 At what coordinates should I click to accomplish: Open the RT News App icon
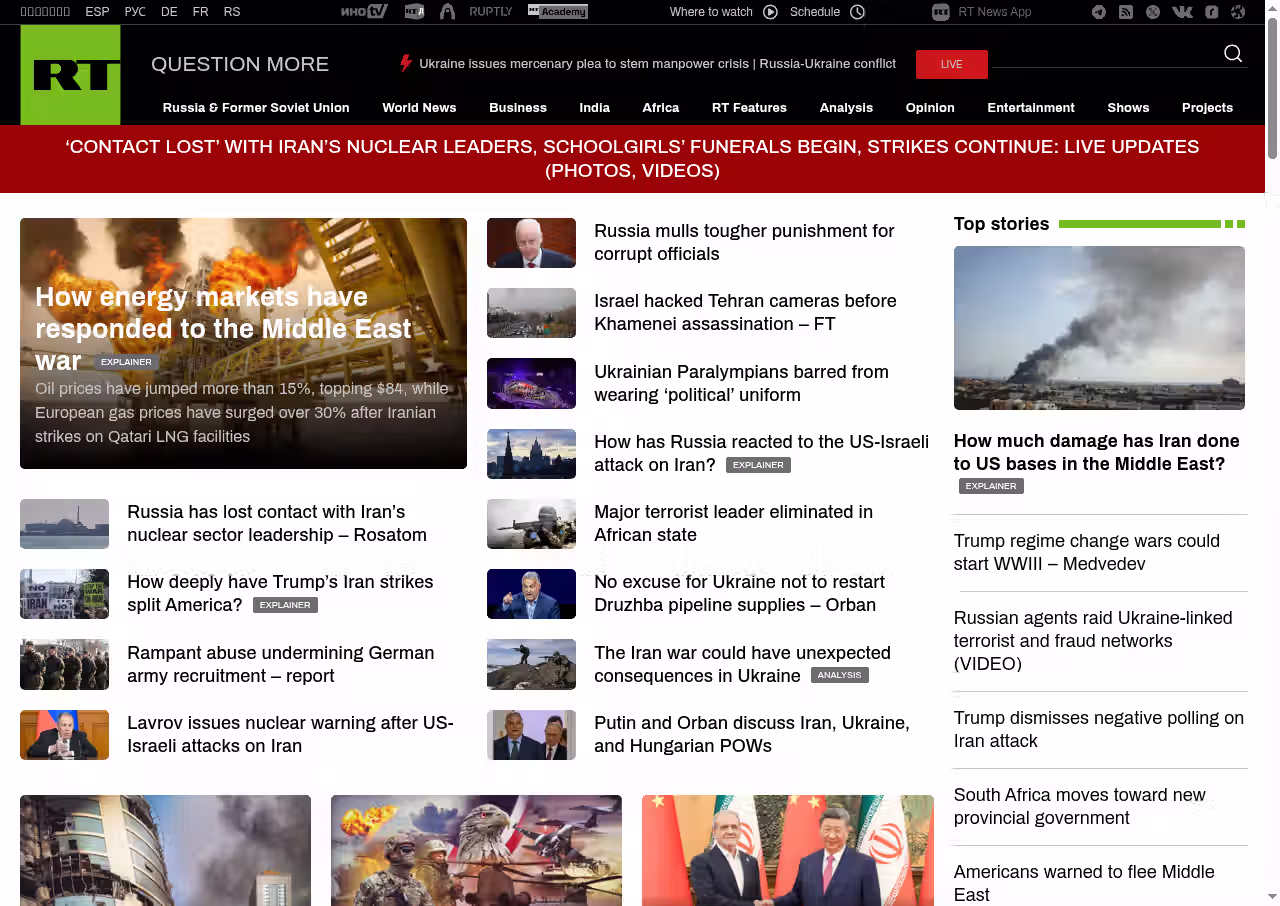click(x=940, y=12)
